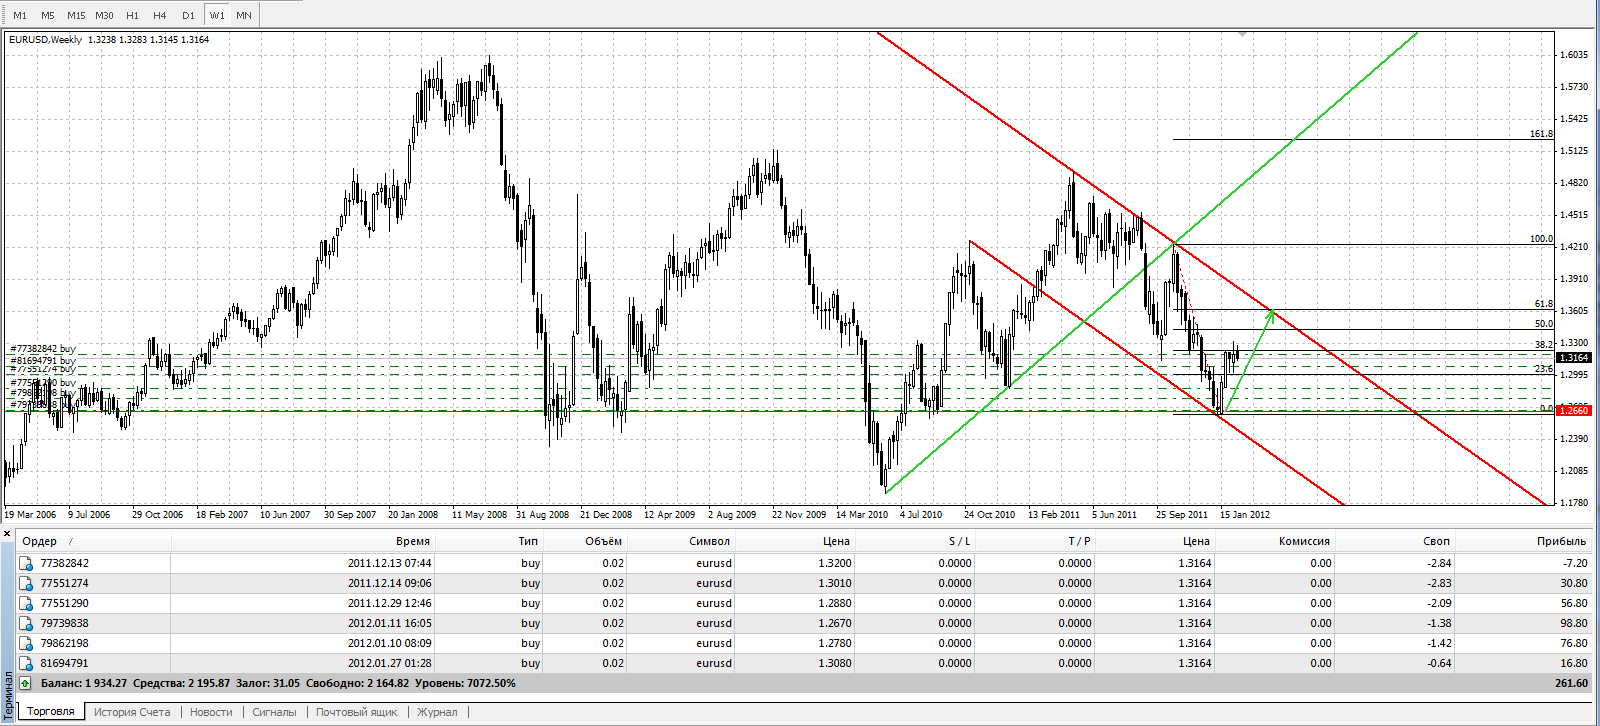1600x726 pixels.
Task: Click the icon of order 77551290
Action: click(27, 604)
